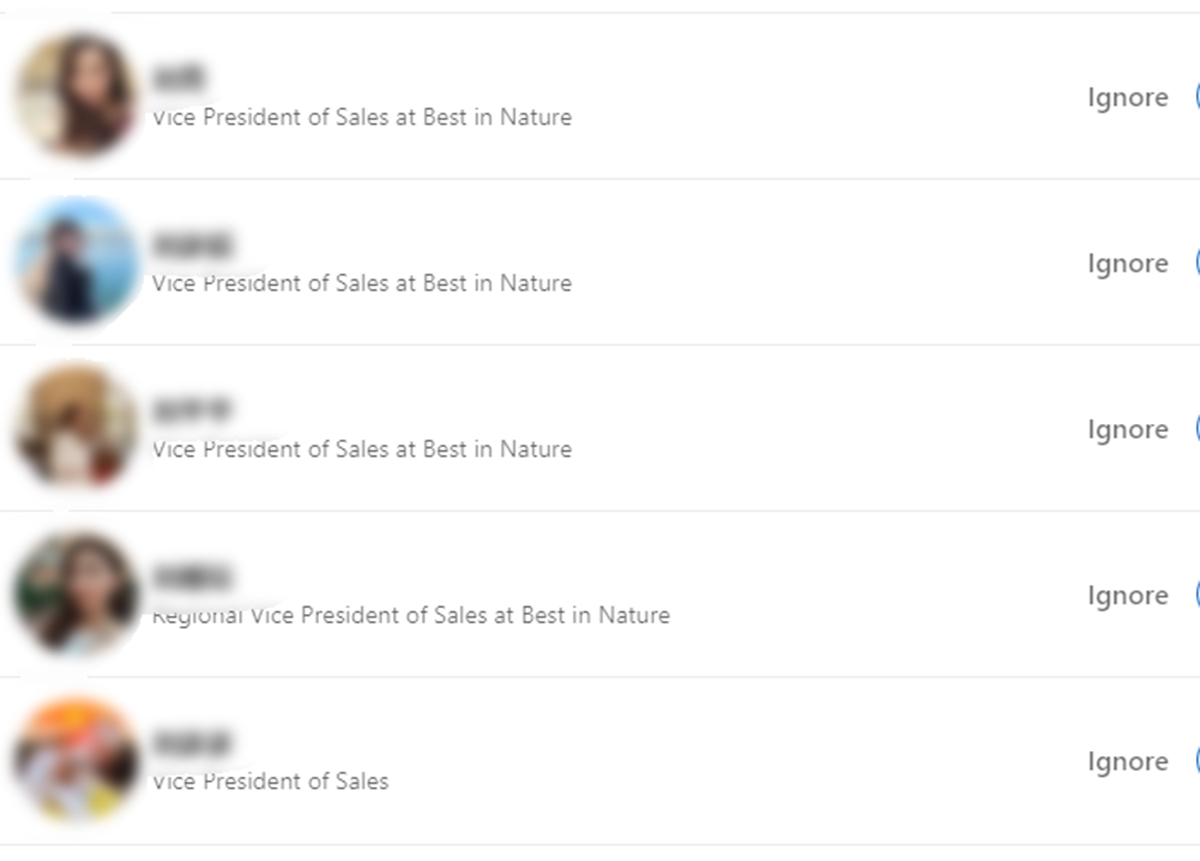The width and height of the screenshot is (1200, 861).
Task: Ignore the second Vice President of Sales invitation
Action: coord(1127,264)
